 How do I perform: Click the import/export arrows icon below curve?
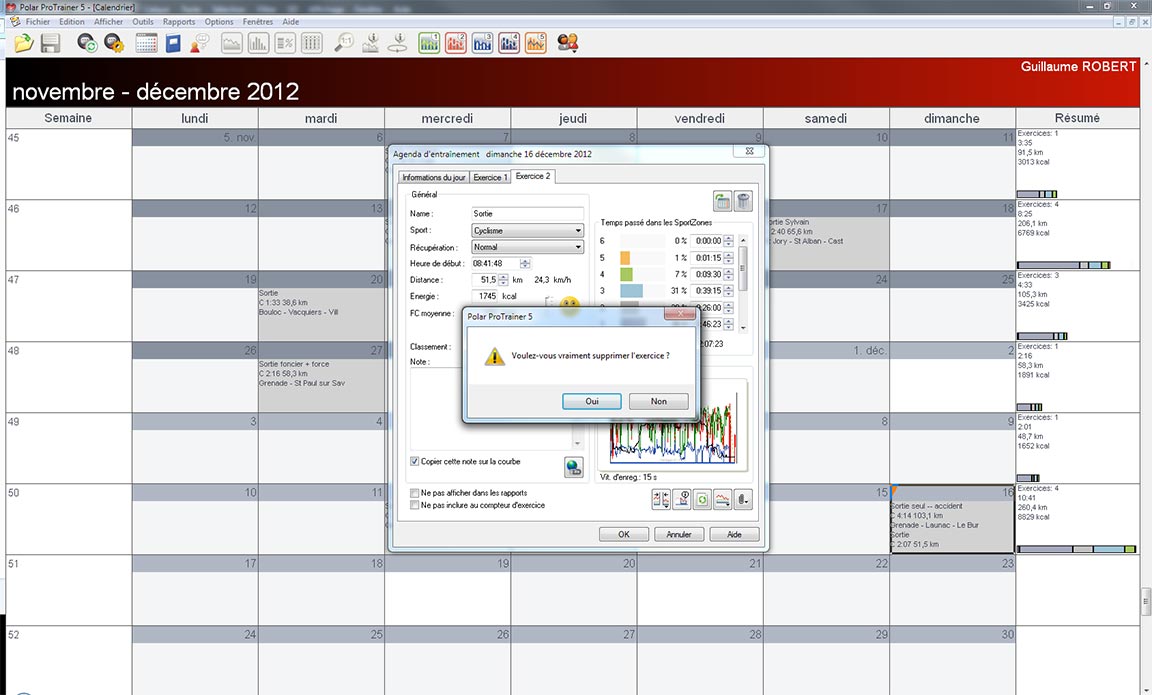tap(660, 500)
